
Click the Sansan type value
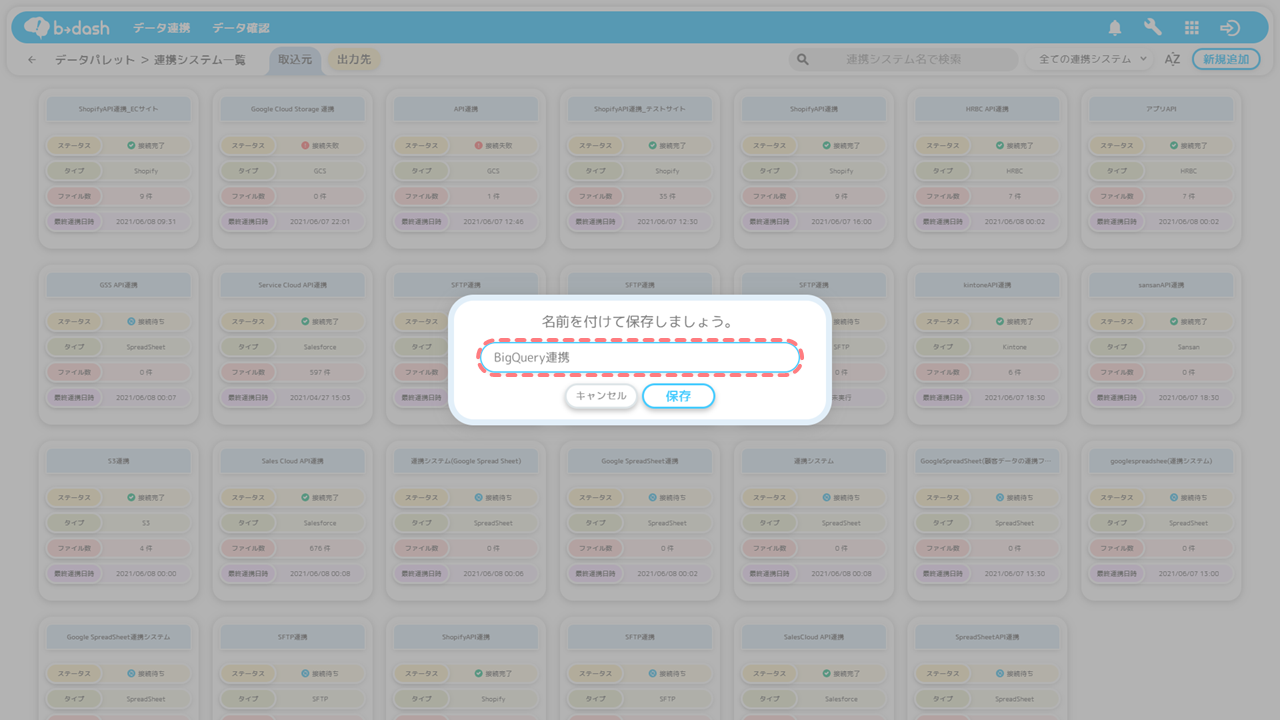click(x=1188, y=347)
